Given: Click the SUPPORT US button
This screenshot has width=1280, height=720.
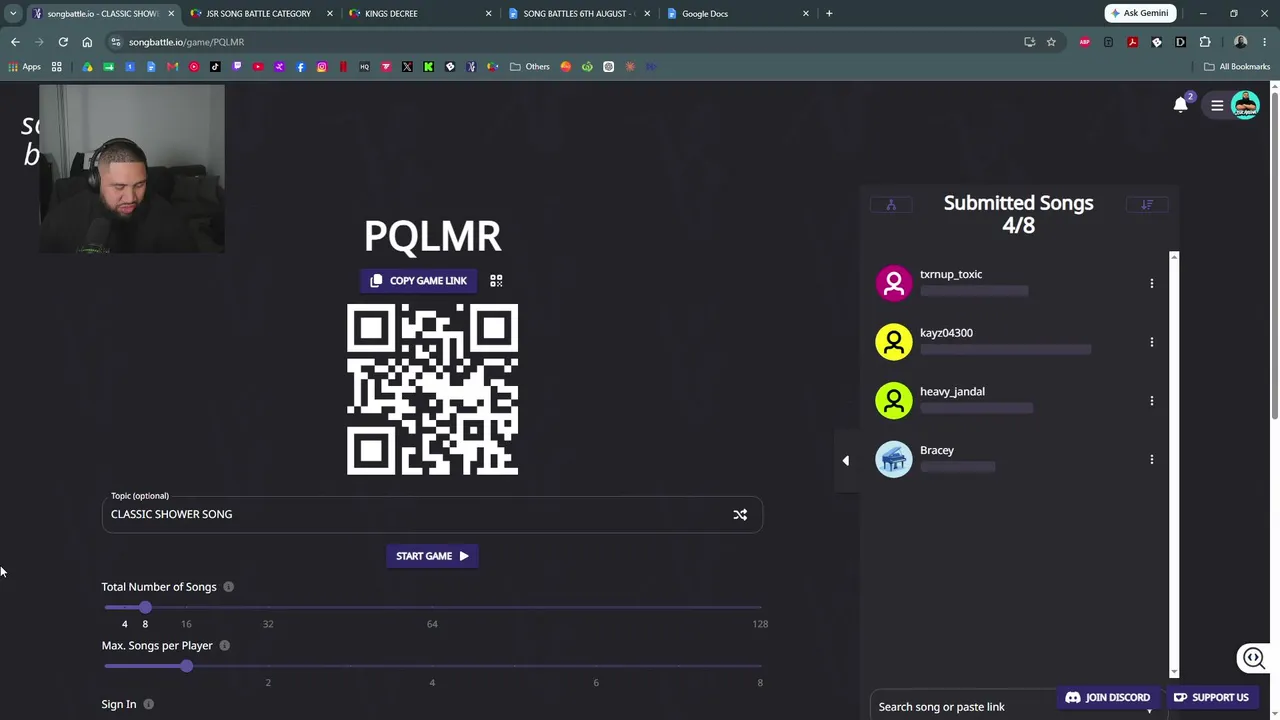Looking at the screenshot, I should pyautogui.click(x=1211, y=697).
